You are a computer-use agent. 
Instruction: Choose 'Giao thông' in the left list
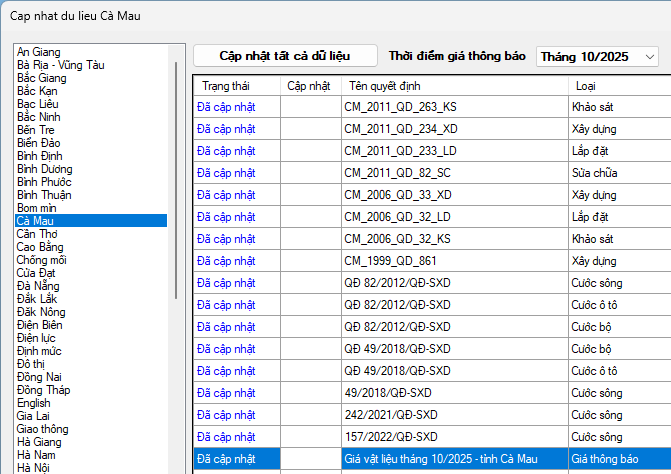[x=44, y=428]
